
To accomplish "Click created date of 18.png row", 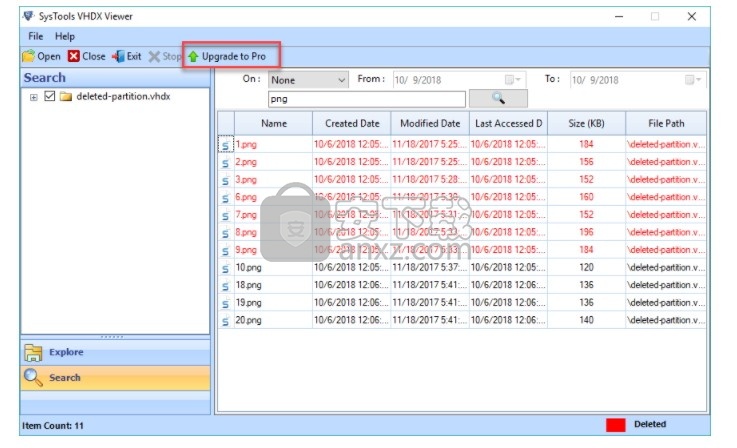I will tap(352, 285).
